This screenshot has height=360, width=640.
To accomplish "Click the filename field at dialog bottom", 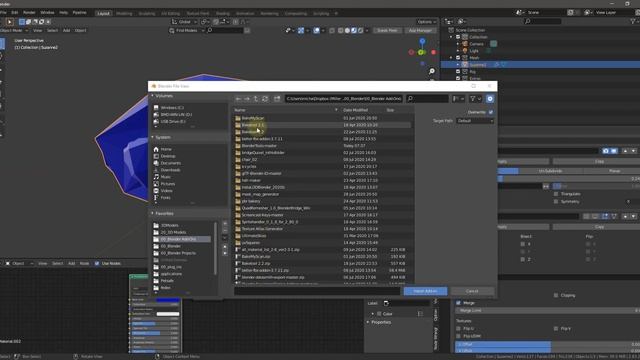I will pos(317,291).
